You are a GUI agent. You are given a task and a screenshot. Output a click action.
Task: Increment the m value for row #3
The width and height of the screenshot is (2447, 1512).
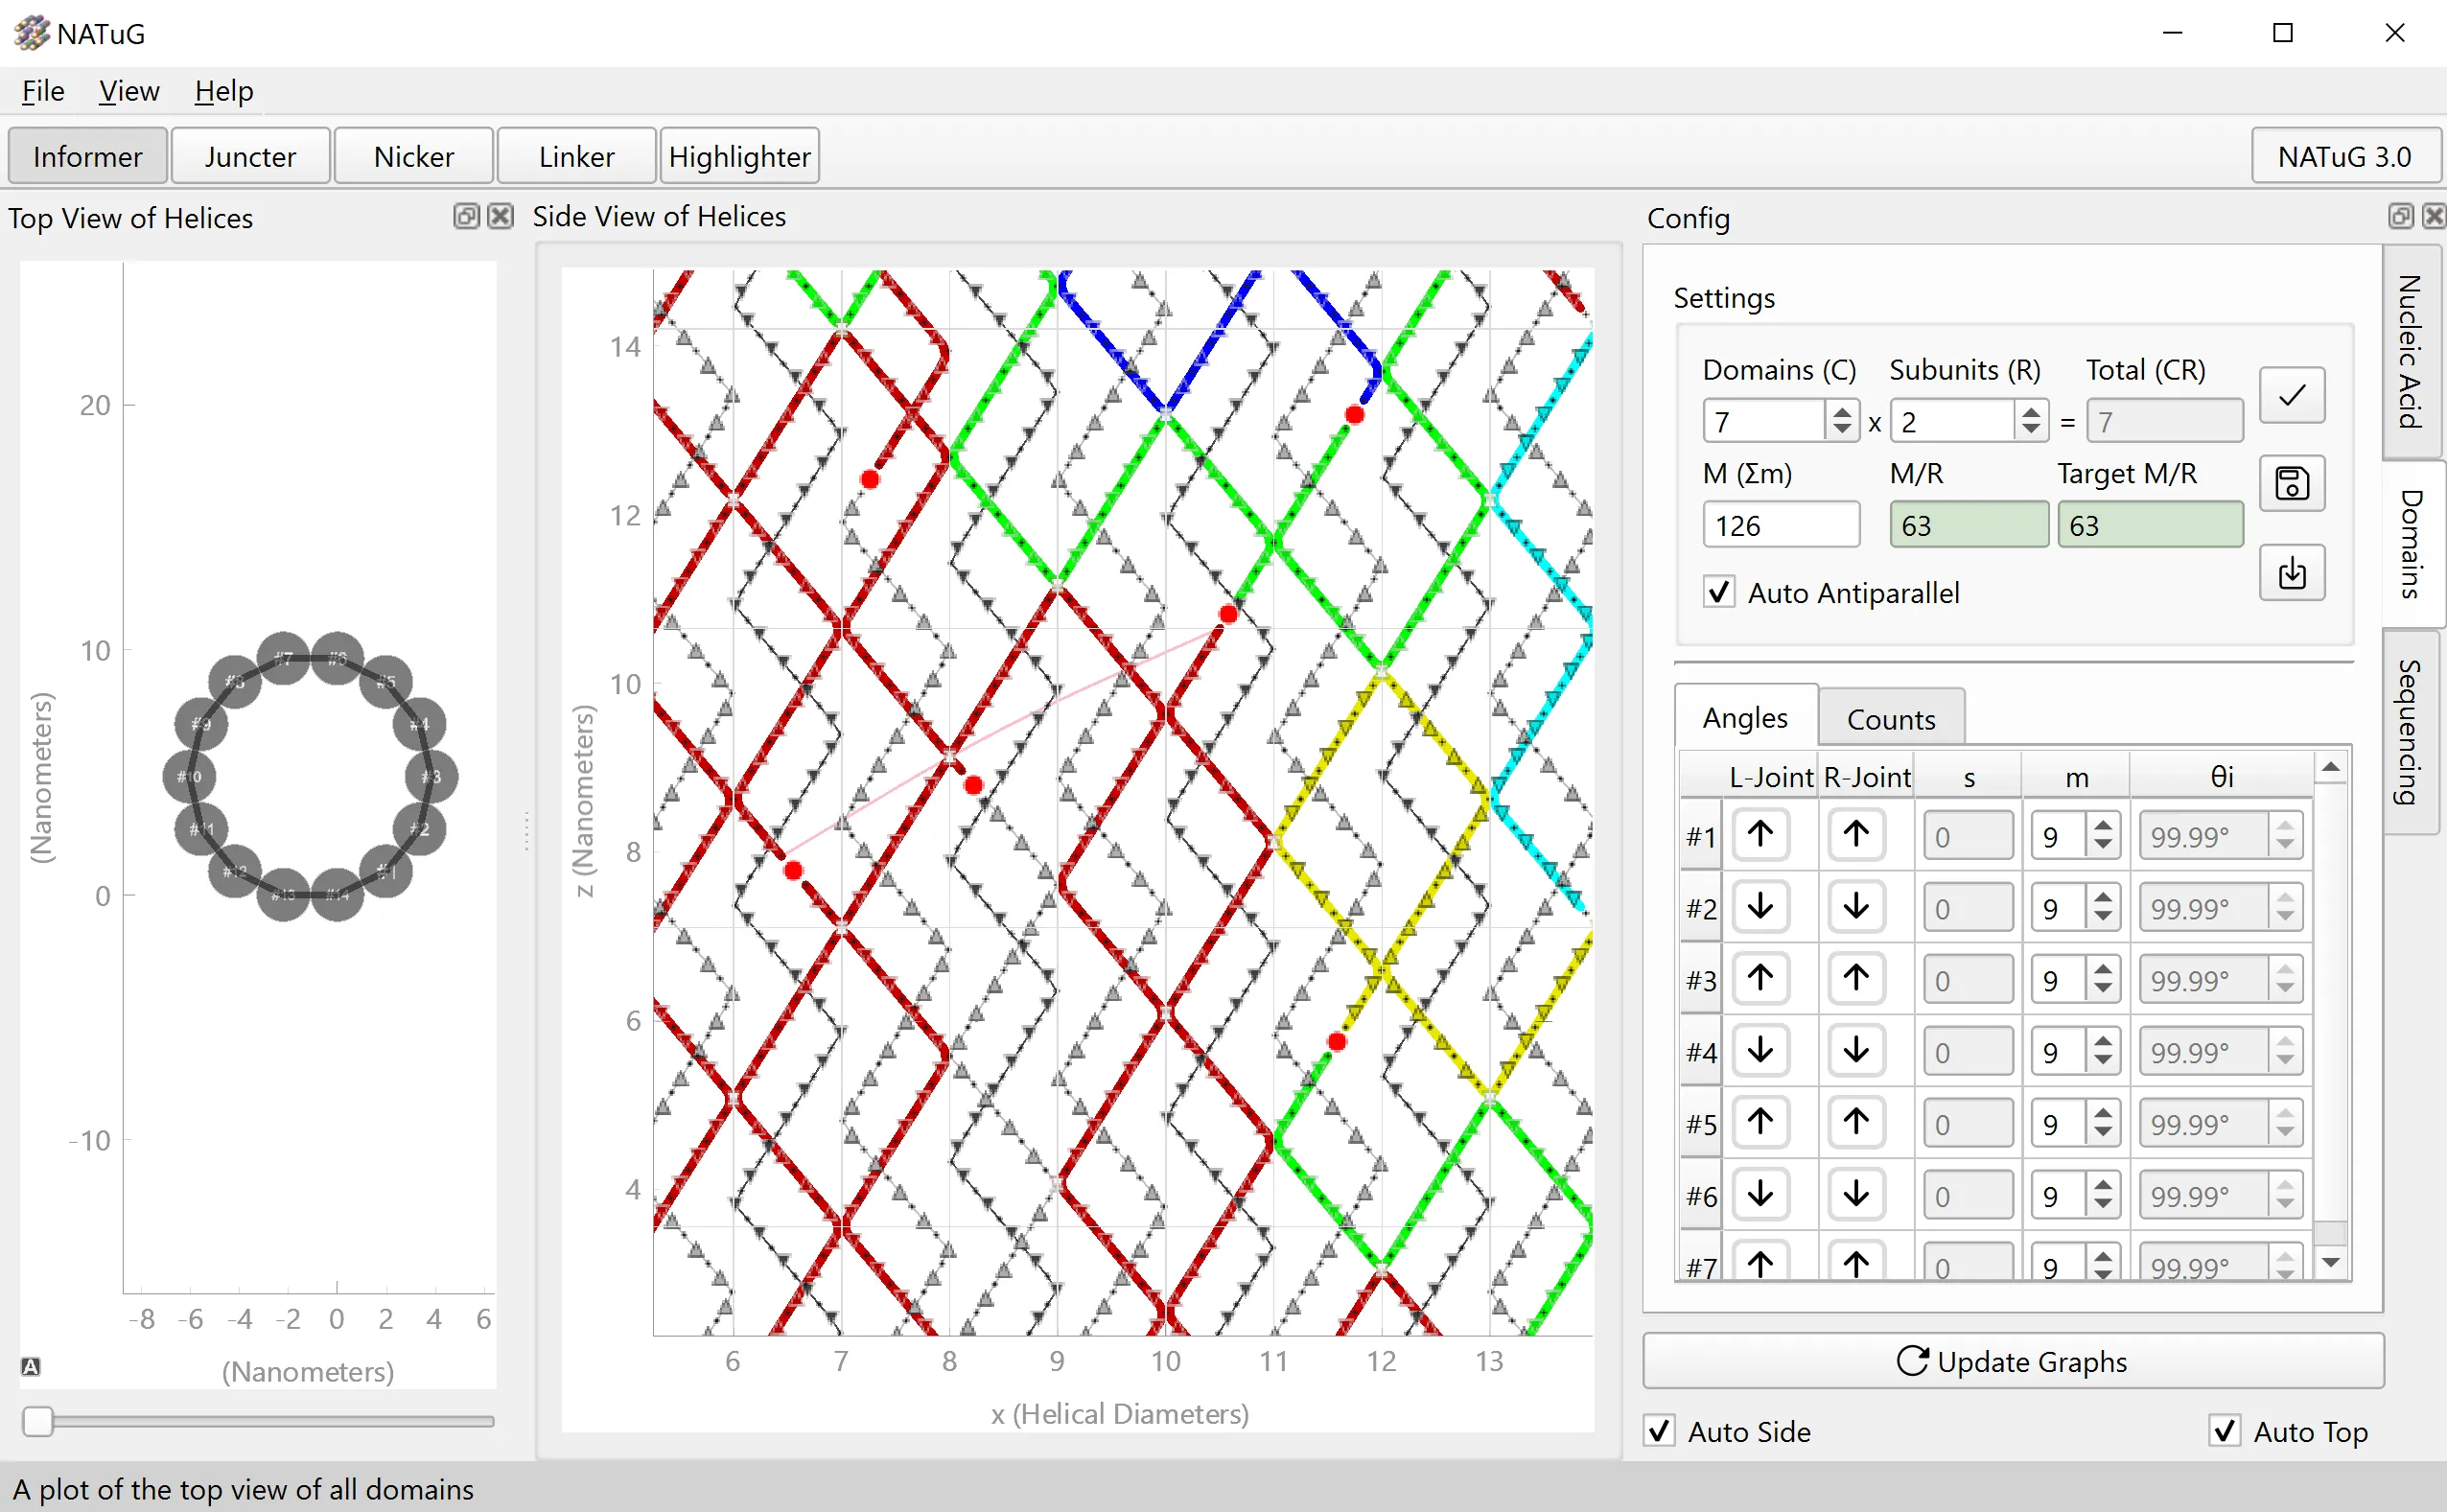2103,969
